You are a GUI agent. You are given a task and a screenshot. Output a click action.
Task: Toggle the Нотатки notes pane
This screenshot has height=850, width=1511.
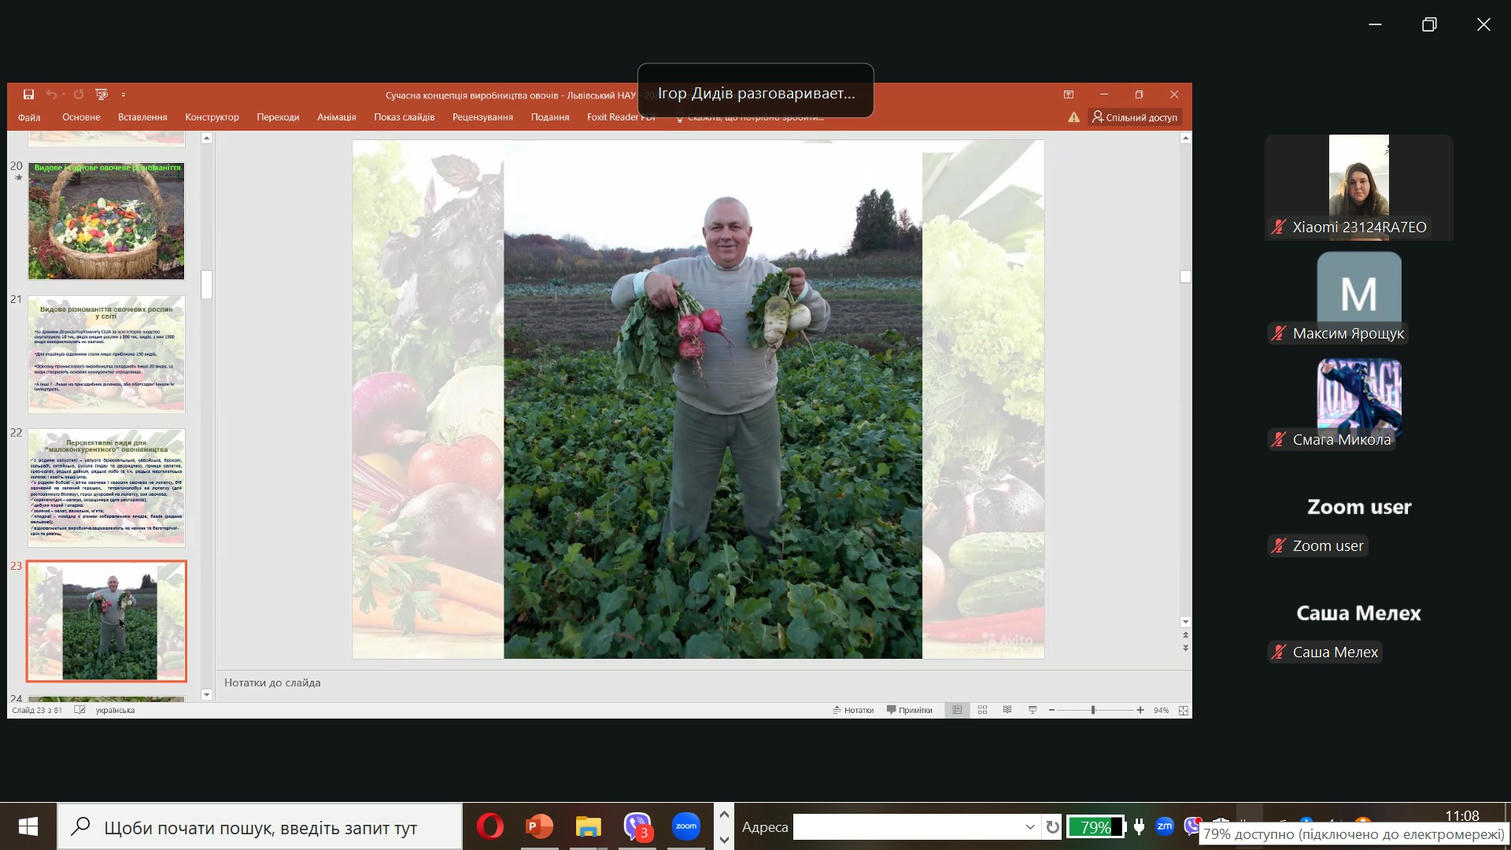(853, 710)
